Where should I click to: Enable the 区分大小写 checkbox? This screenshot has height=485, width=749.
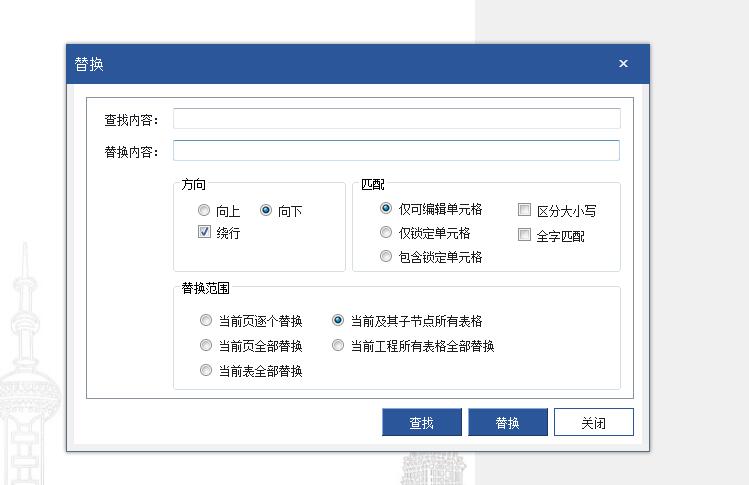pyautogui.click(x=524, y=211)
